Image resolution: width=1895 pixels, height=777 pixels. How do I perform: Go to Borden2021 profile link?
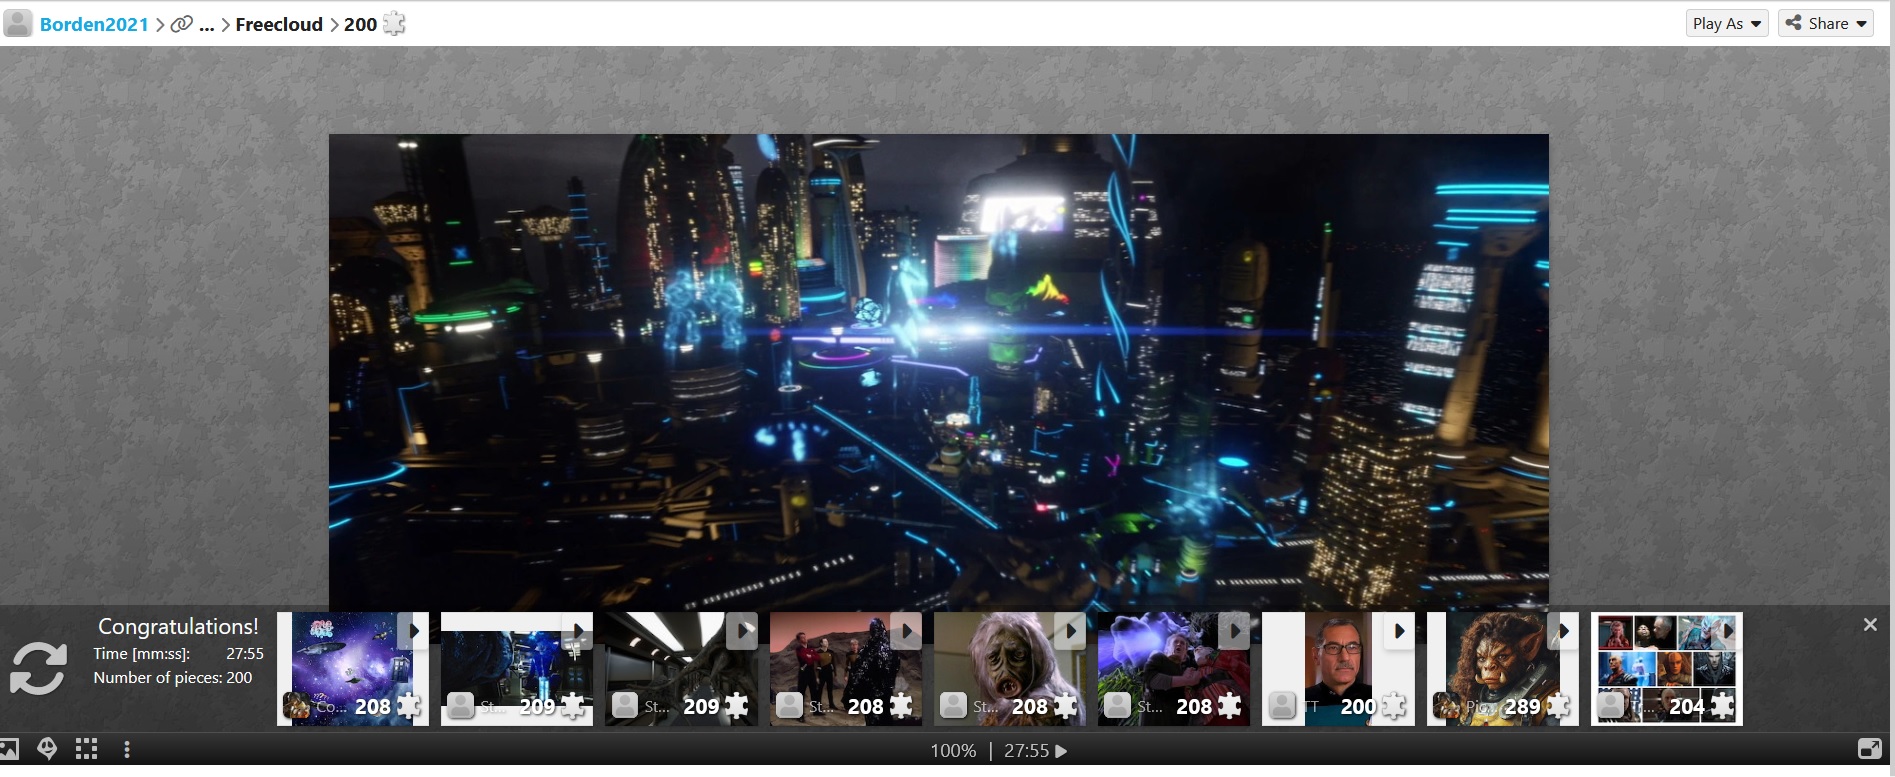coord(94,24)
